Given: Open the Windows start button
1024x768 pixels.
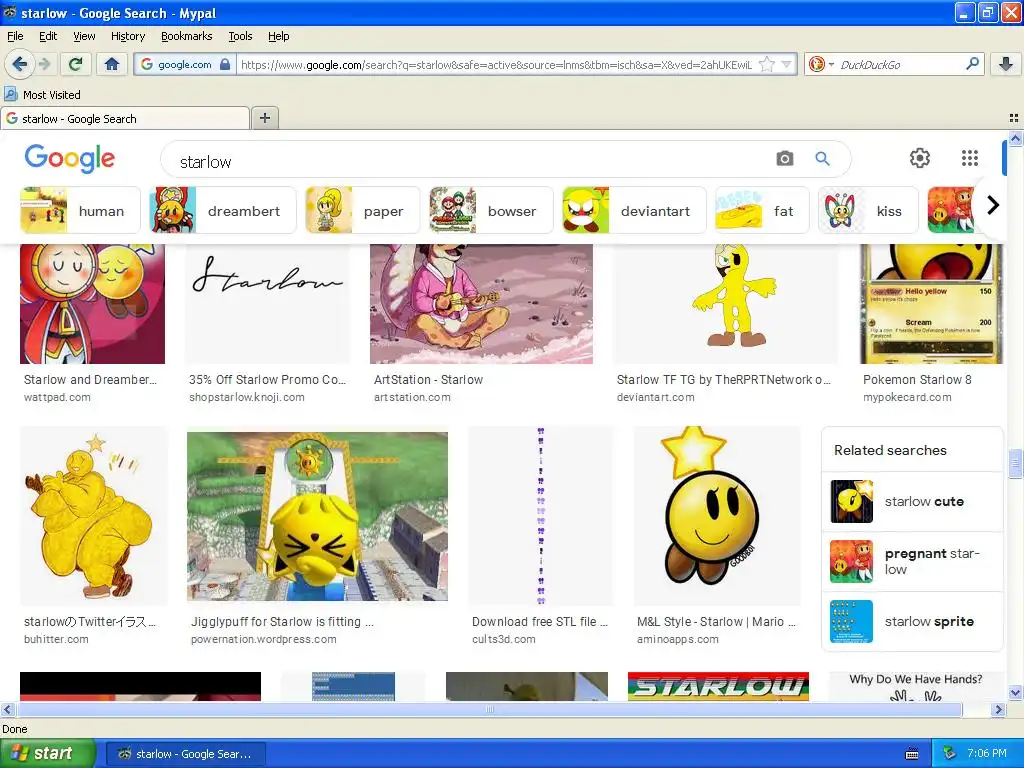Looking at the screenshot, I should tap(48, 754).
